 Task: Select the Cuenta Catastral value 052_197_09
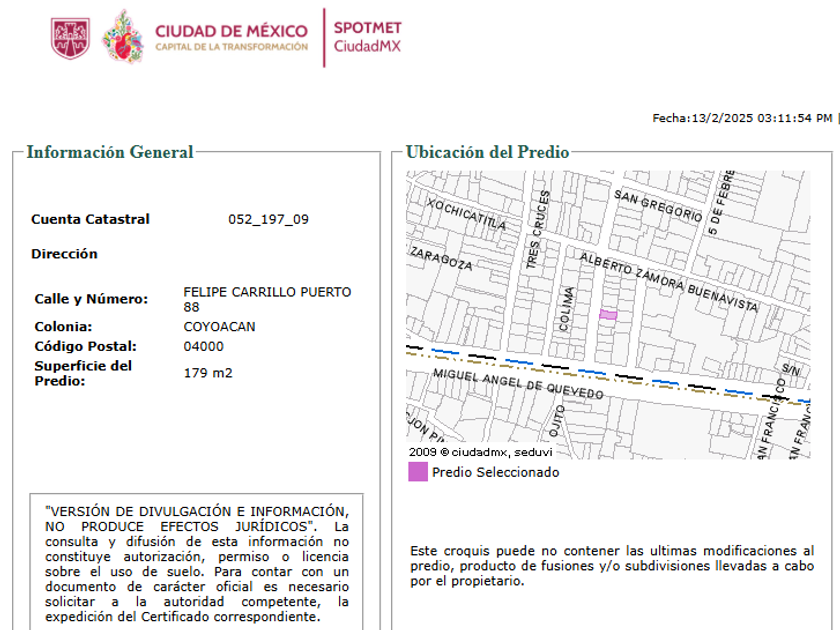(x=268, y=219)
